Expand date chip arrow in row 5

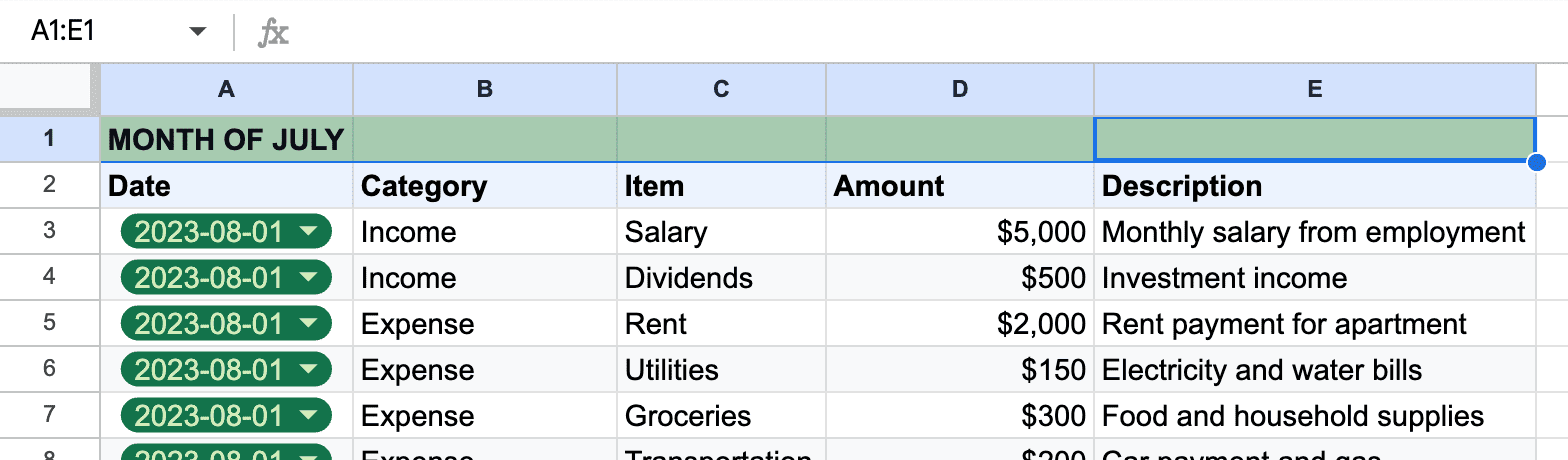[309, 324]
